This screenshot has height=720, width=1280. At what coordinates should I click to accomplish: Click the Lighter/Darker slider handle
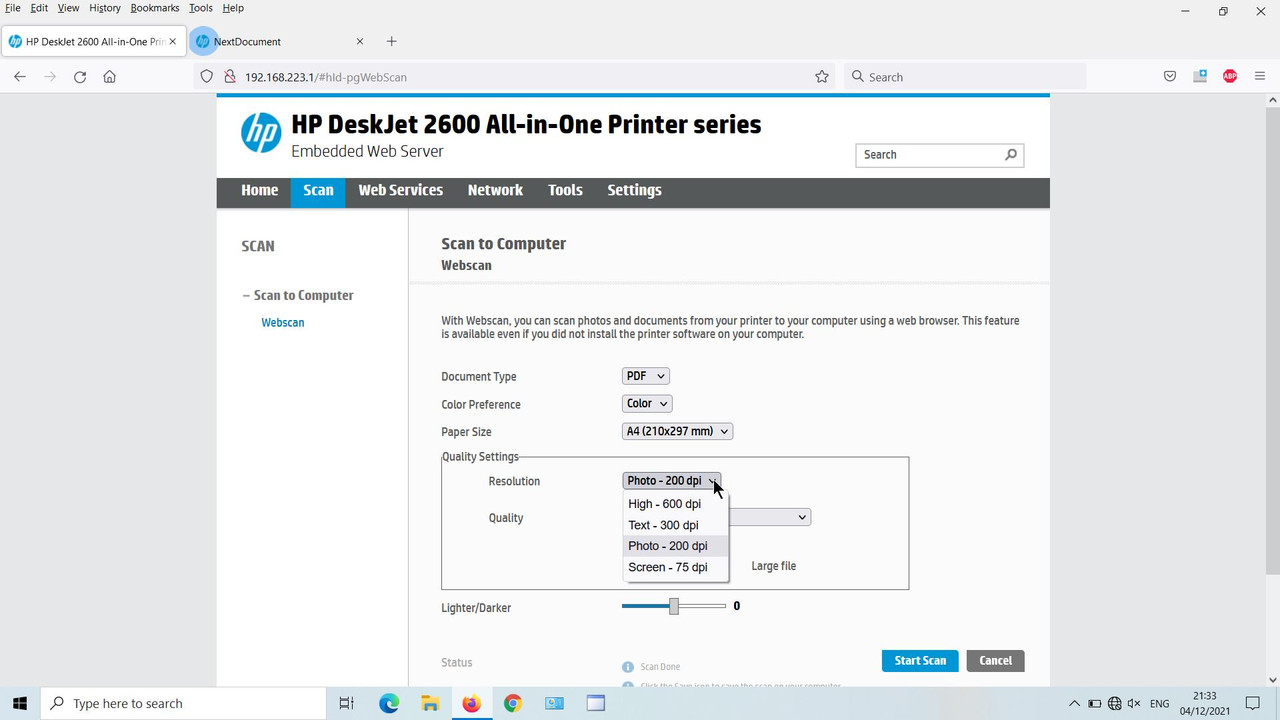[674, 606]
